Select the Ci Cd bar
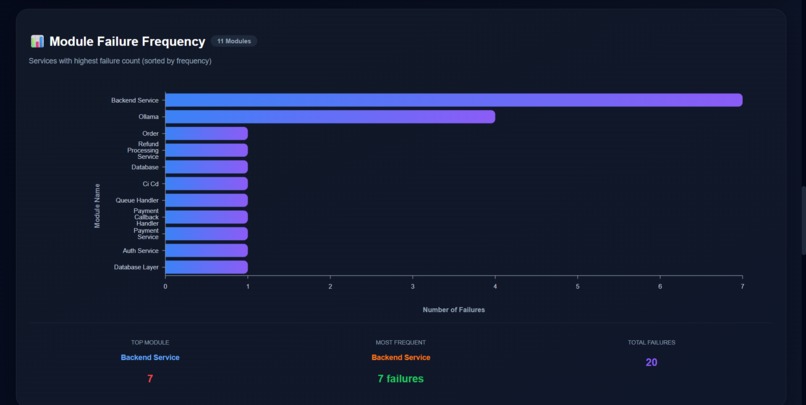The width and height of the screenshot is (806, 405). pos(207,183)
